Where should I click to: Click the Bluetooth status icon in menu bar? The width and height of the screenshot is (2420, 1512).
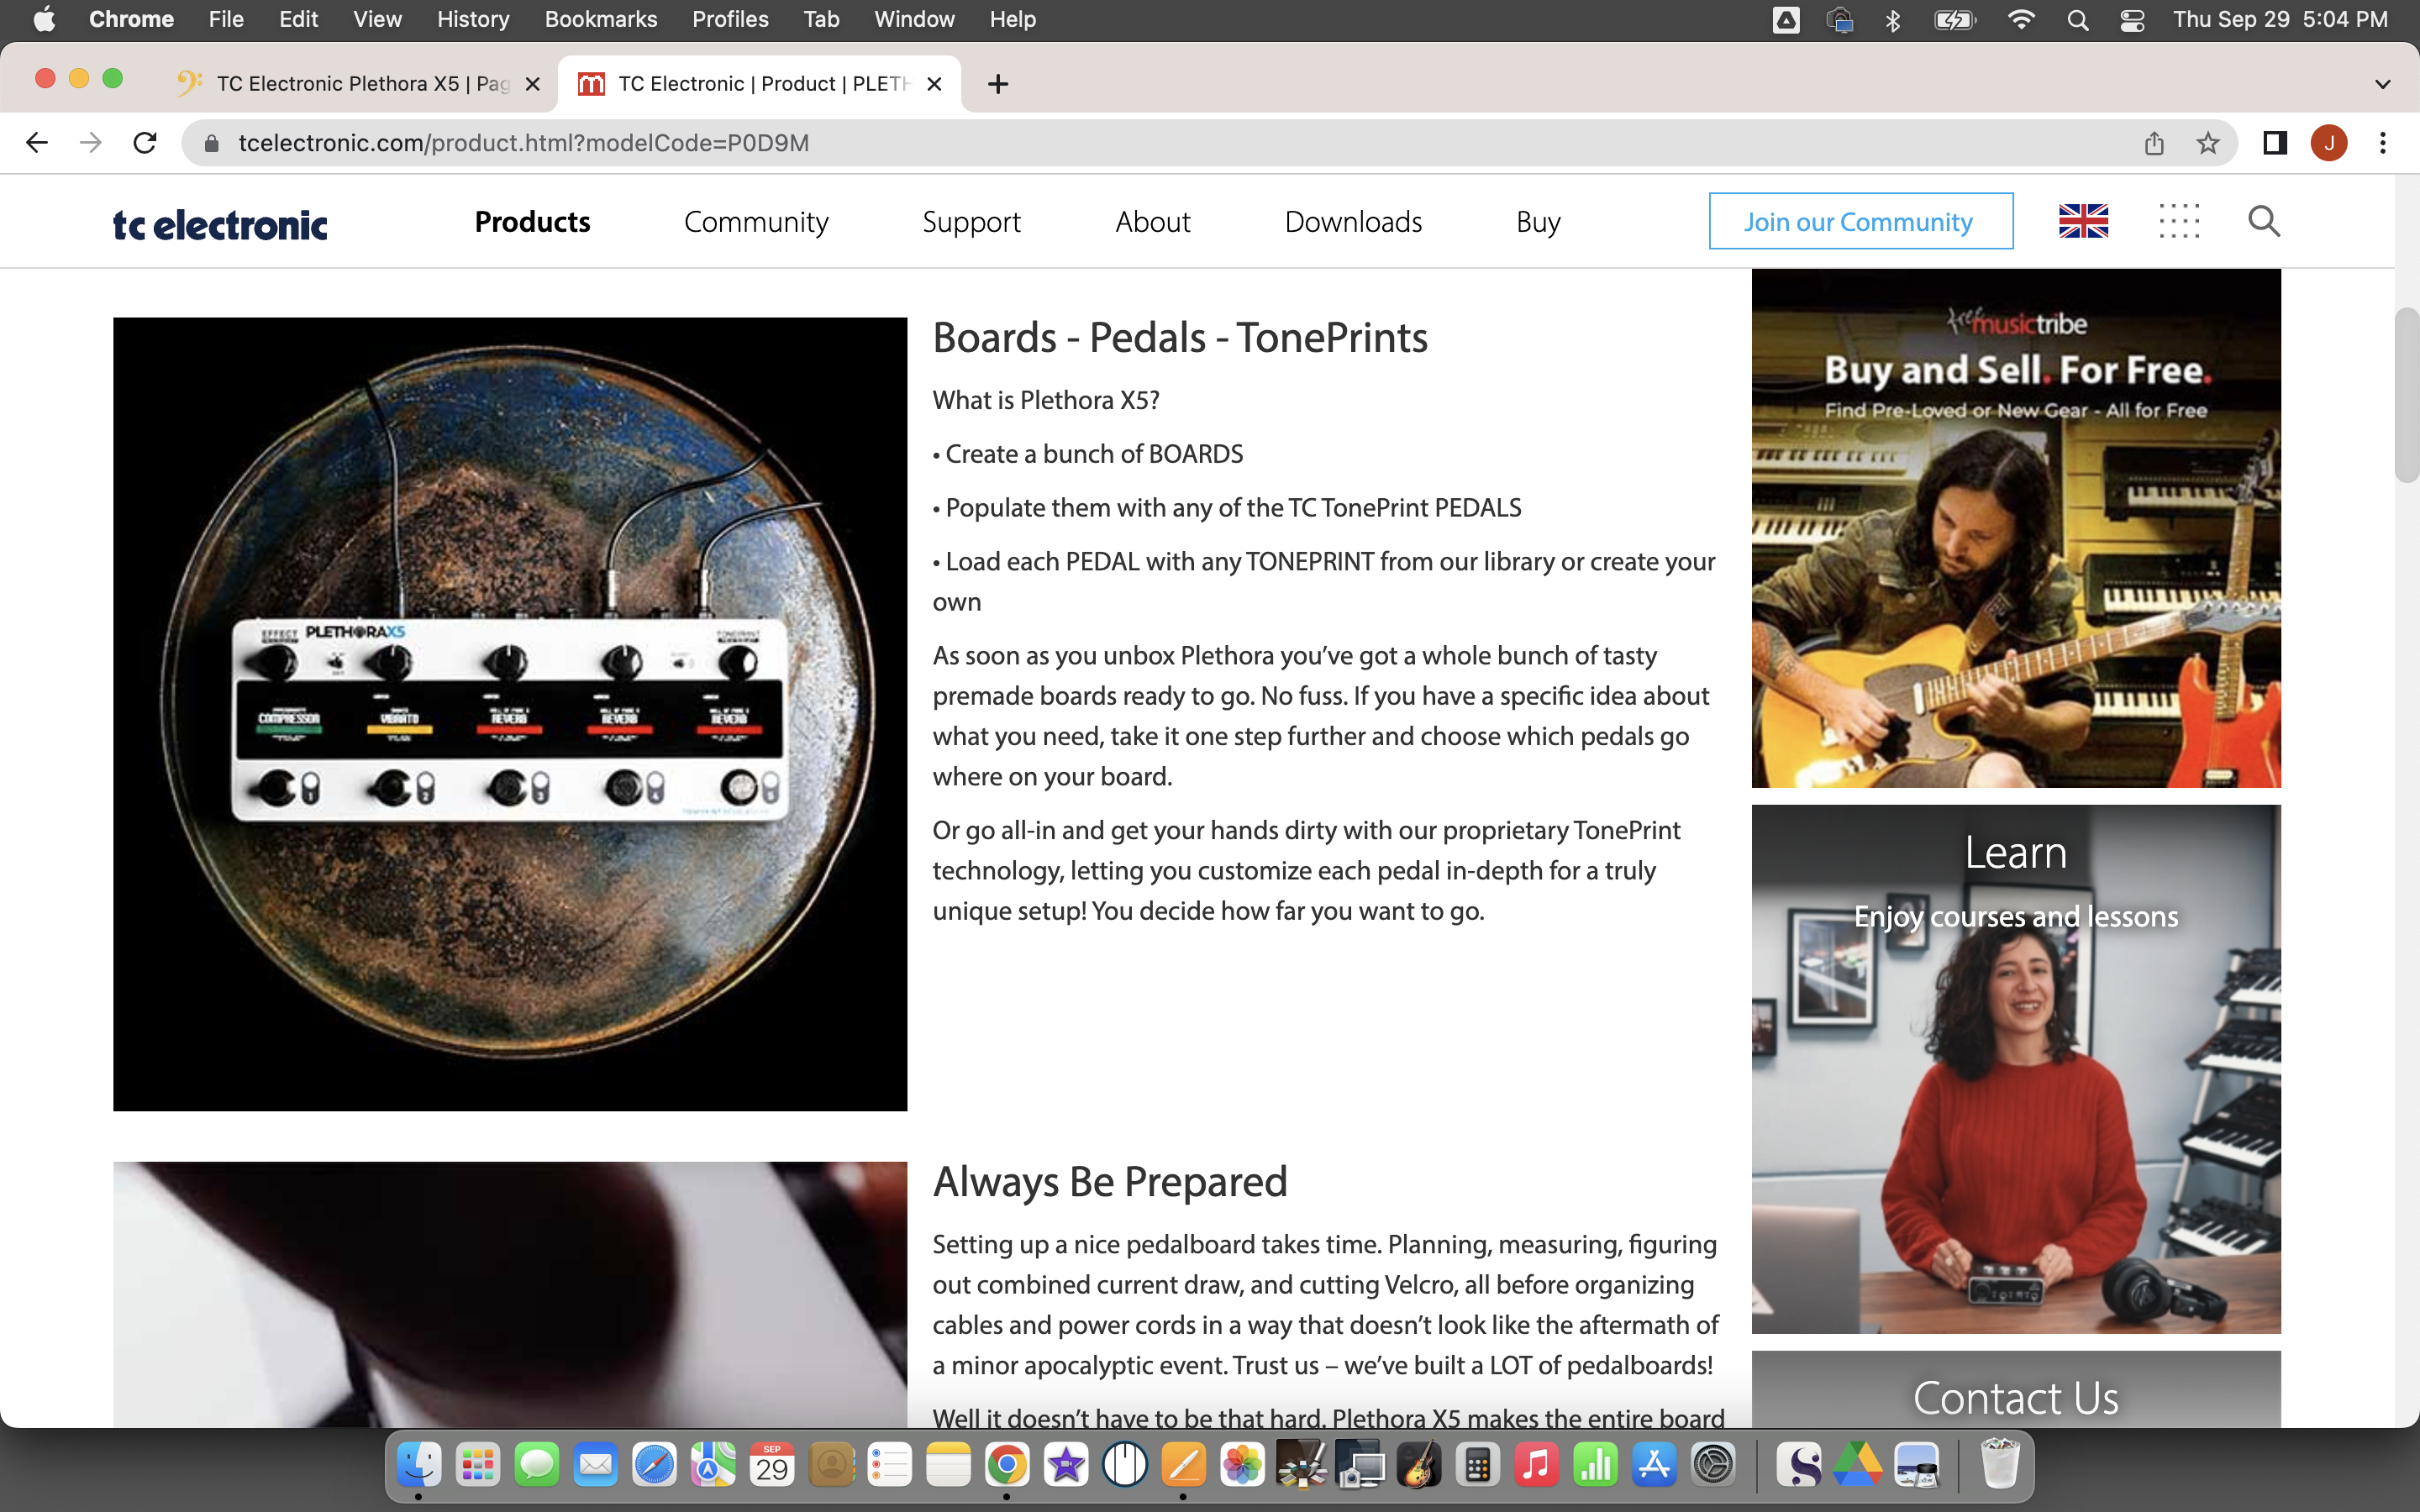coord(1892,20)
